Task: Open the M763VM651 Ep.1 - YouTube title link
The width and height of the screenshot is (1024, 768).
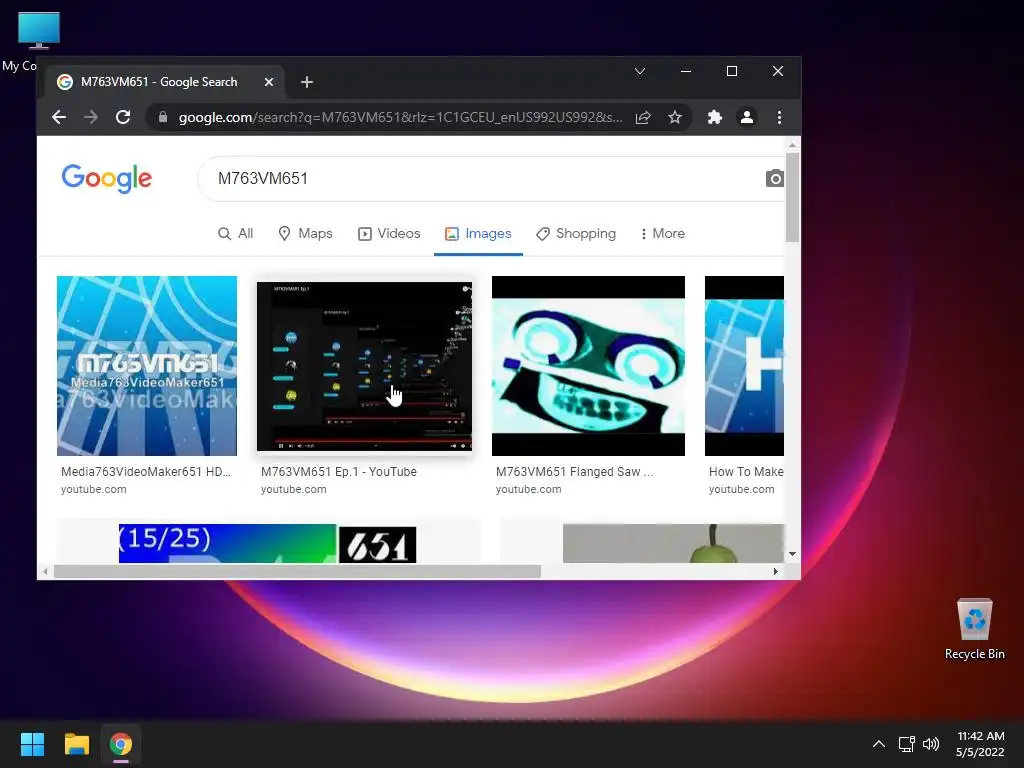Action: coord(338,472)
